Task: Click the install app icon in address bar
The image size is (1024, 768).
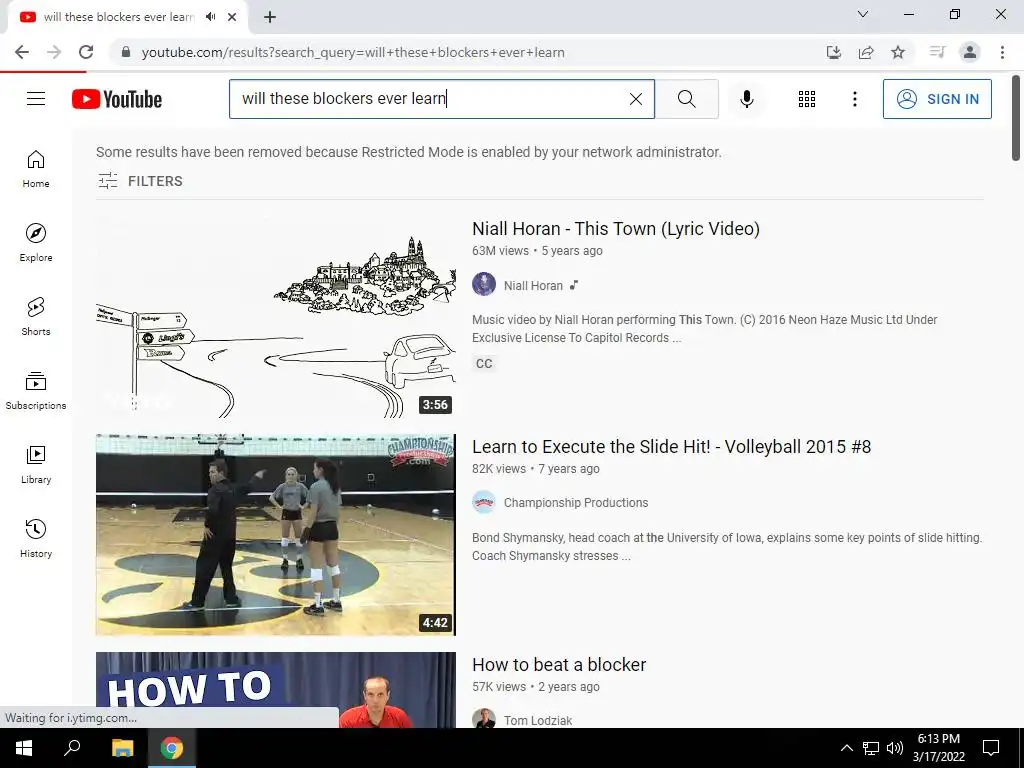Action: coord(833,52)
